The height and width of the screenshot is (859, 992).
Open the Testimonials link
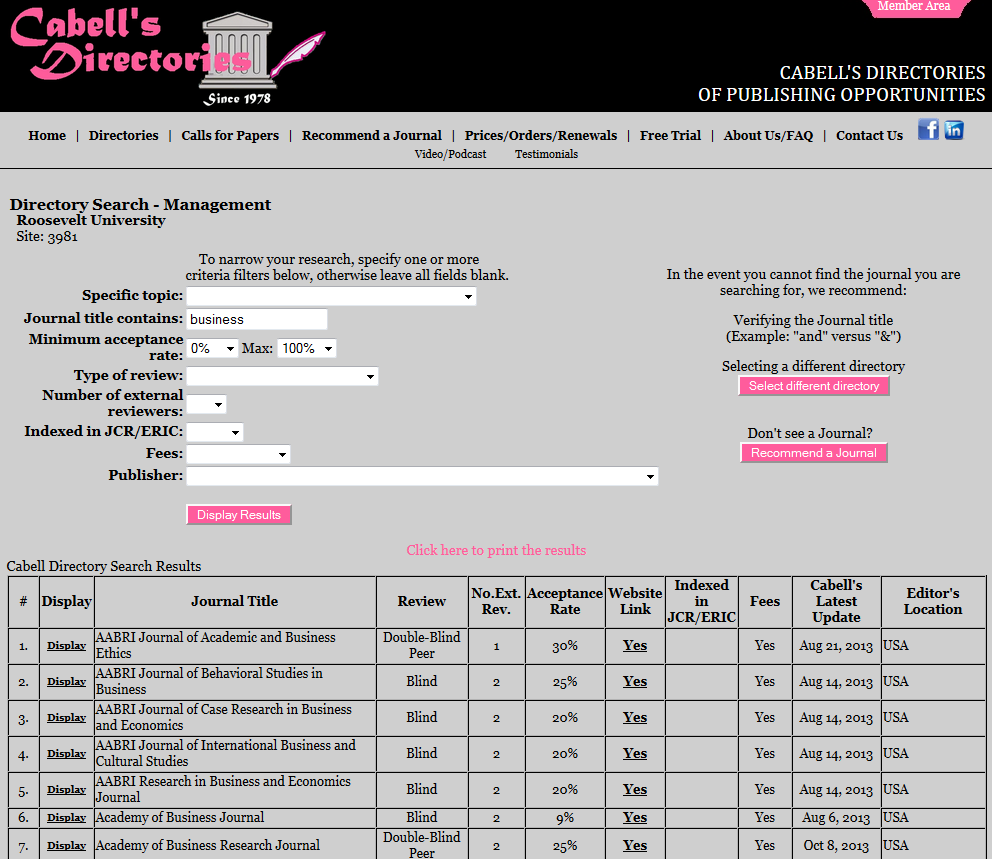(546, 154)
